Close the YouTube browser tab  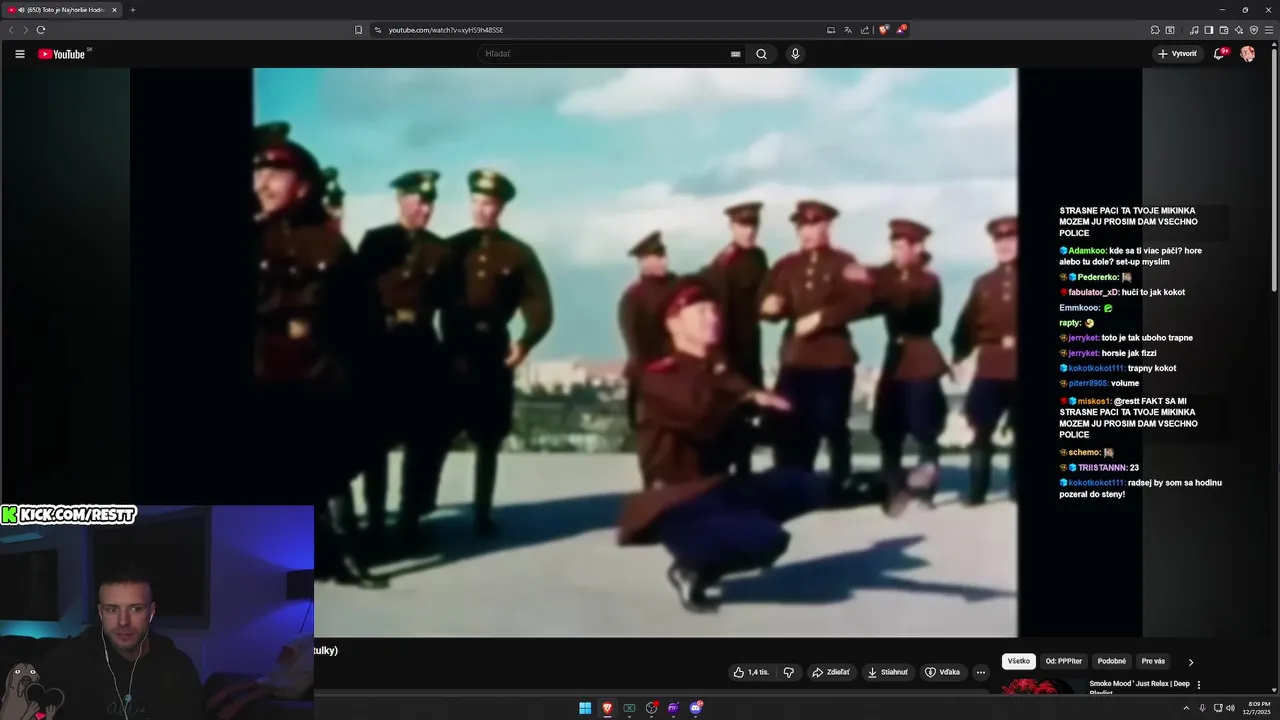click(x=114, y=10)
